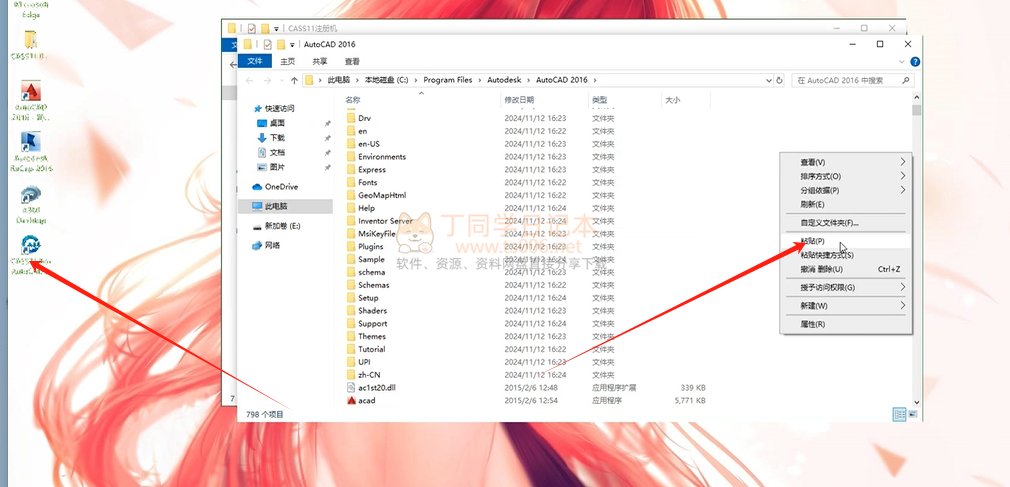Choose Paste shortcut (粘贴快捷方式) in context menu
This screenshot has width=1010, height=487.
click(x=846, y=255)
